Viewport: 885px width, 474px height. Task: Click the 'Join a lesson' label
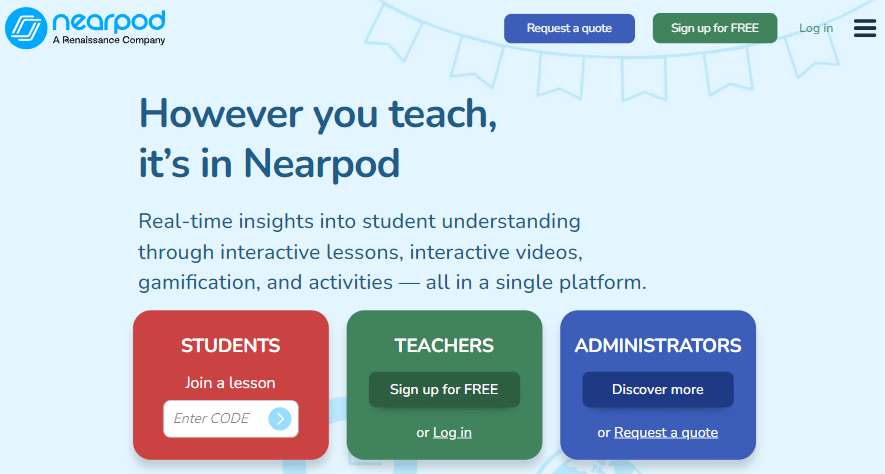(x=231, y=382)
